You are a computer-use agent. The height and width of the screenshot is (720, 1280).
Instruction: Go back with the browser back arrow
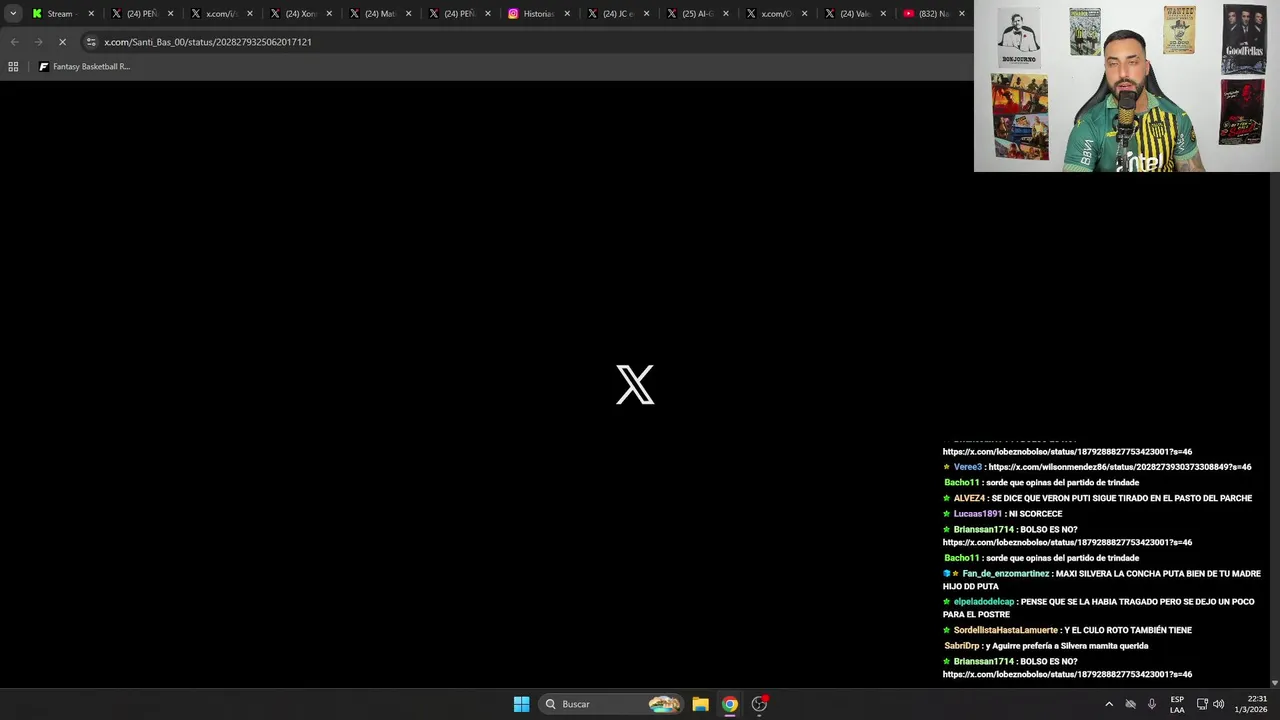coord(14,42)
